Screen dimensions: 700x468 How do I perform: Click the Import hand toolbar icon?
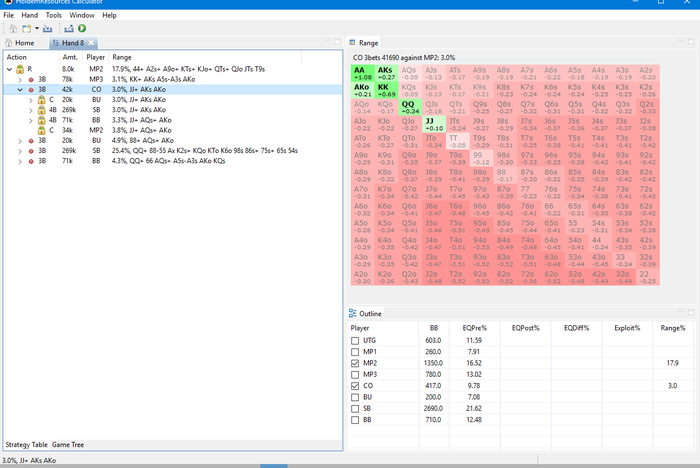(47, 29)
